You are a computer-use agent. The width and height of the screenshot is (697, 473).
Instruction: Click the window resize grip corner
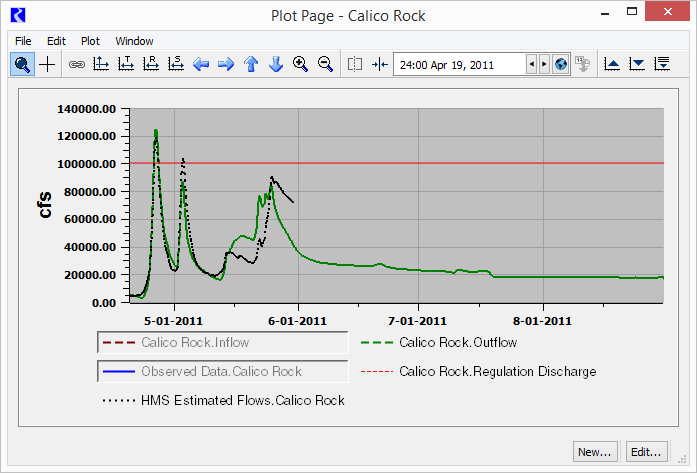(681, 459)
